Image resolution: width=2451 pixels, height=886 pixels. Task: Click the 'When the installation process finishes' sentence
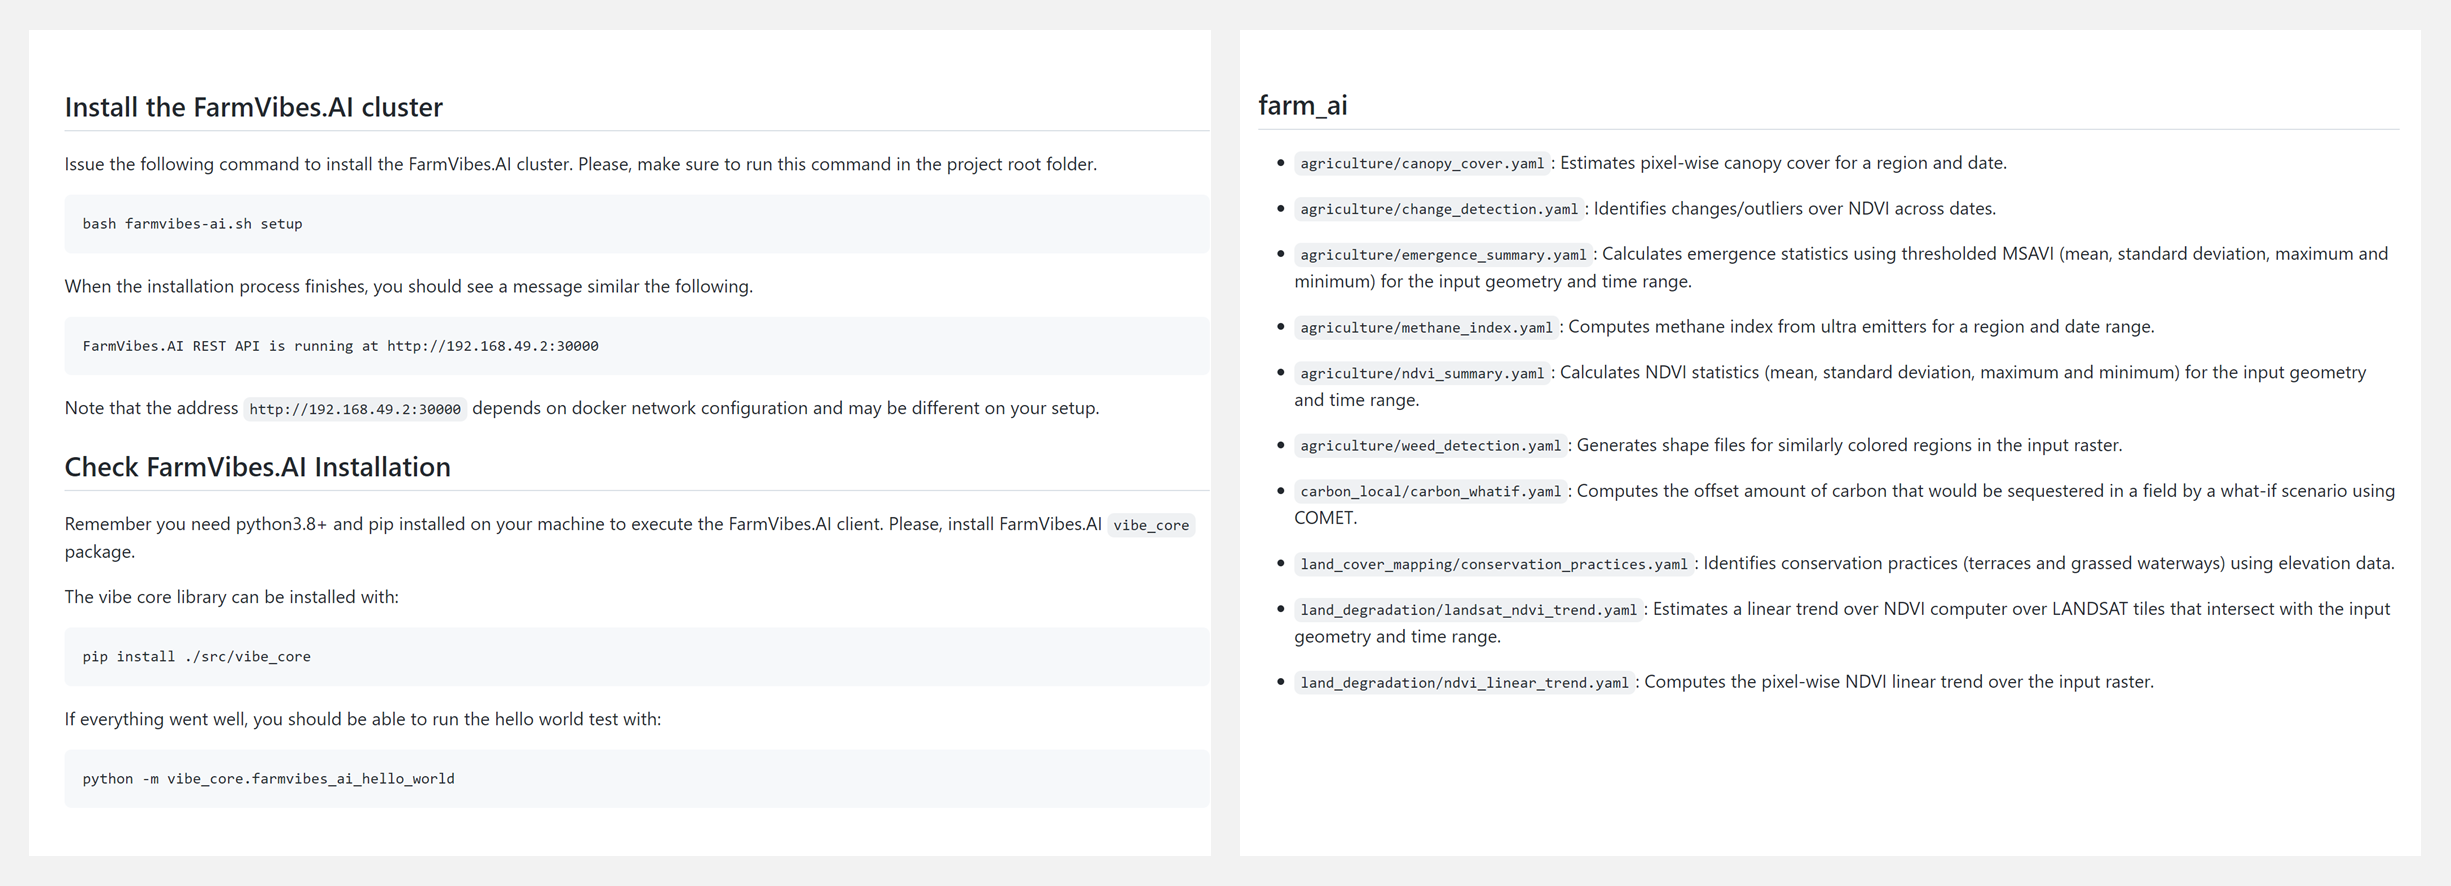(408, 287)
